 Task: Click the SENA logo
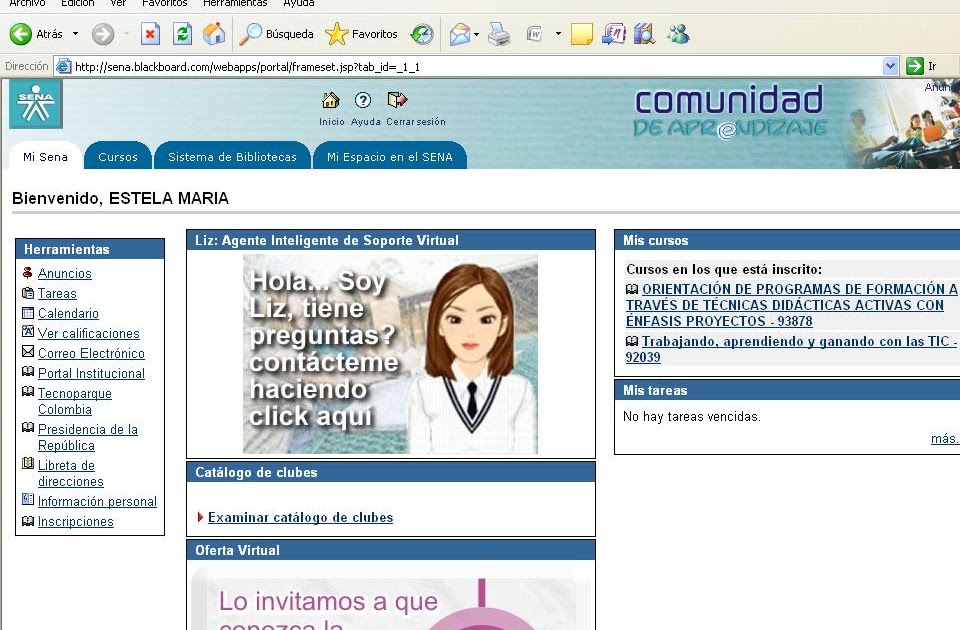click(x=36, y=105)
